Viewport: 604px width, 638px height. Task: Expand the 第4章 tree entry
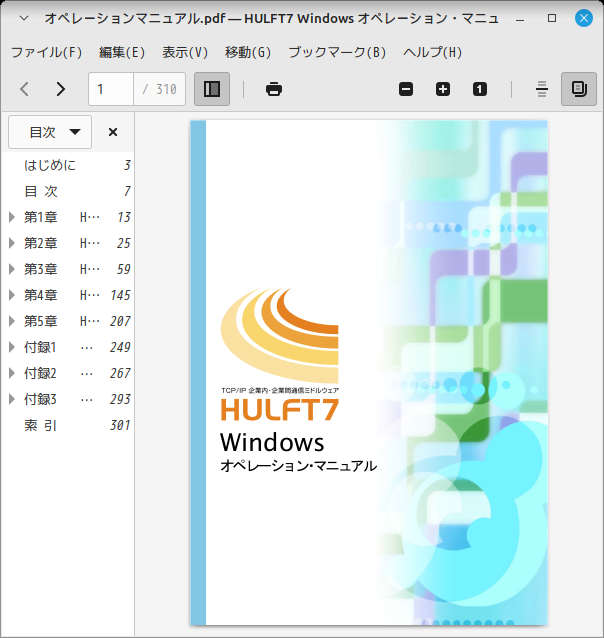point(12,295)
